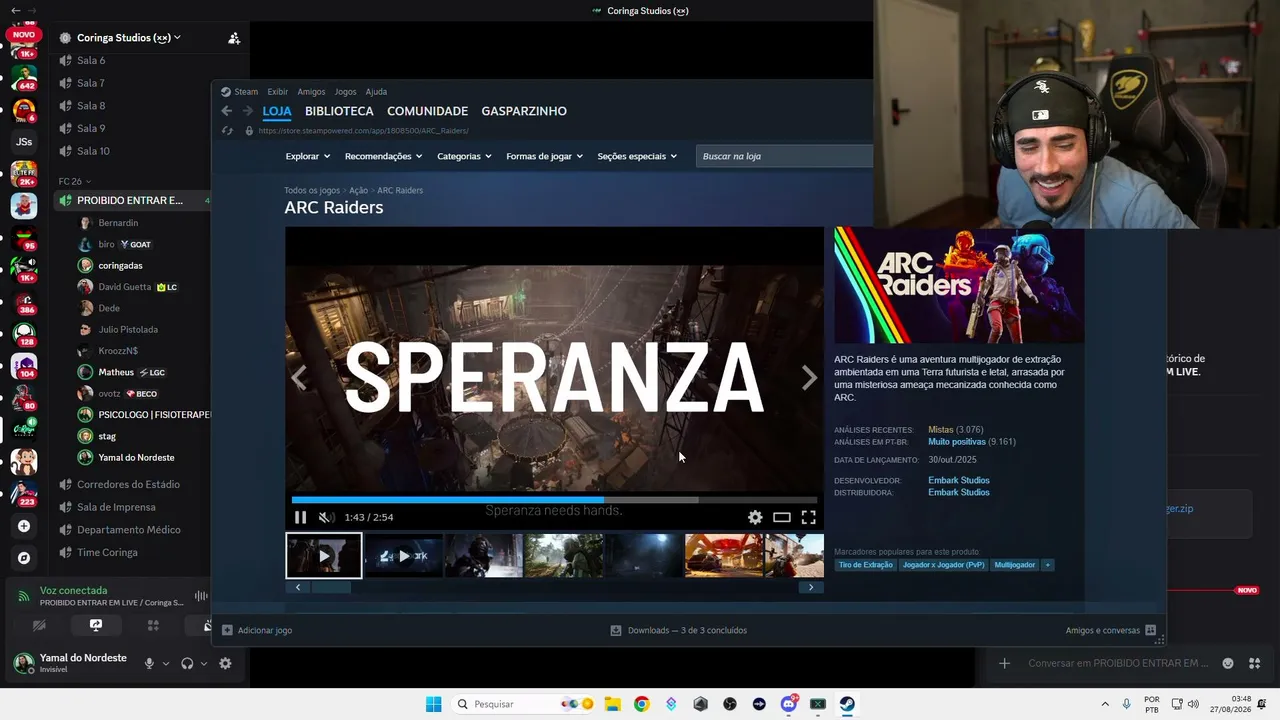Open the Steam Downloads status

click(x=679, y=631)
